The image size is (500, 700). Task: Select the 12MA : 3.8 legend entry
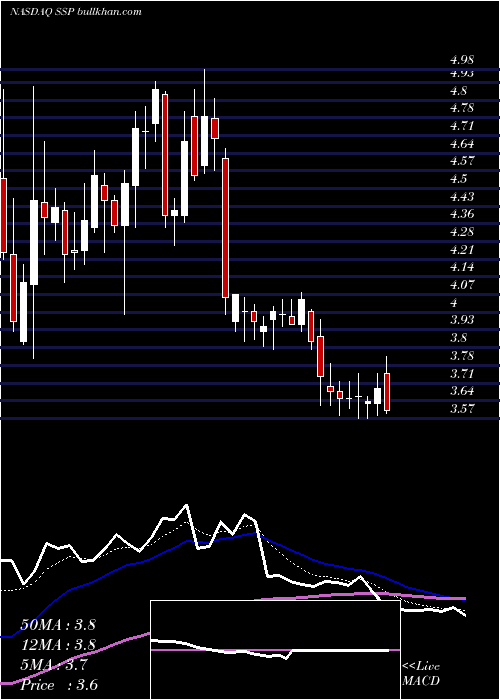tap(58, 645)
